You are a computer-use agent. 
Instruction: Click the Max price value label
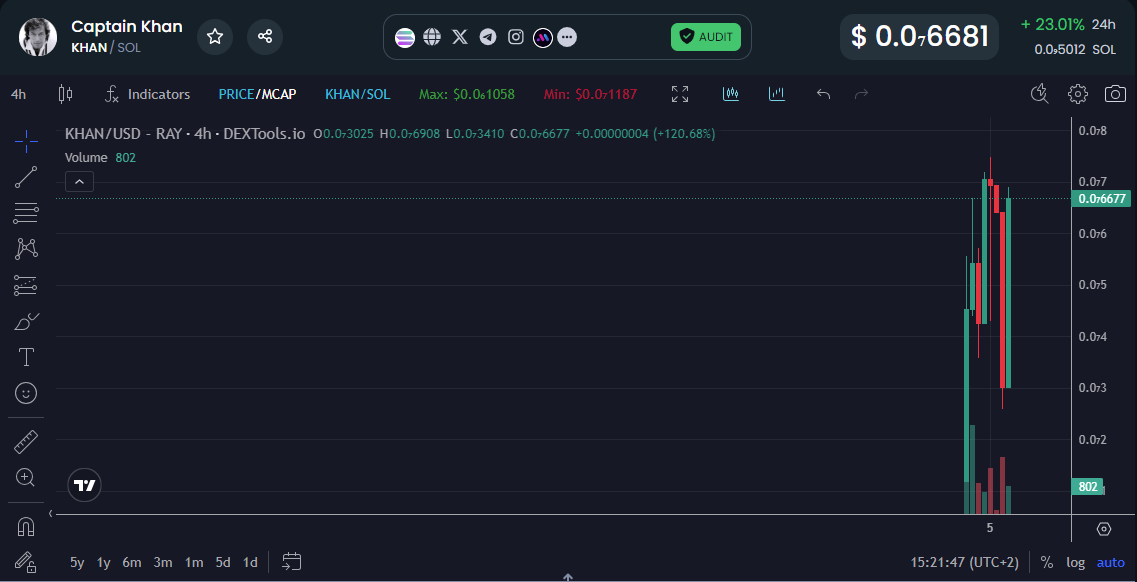[x=467, y=94]
